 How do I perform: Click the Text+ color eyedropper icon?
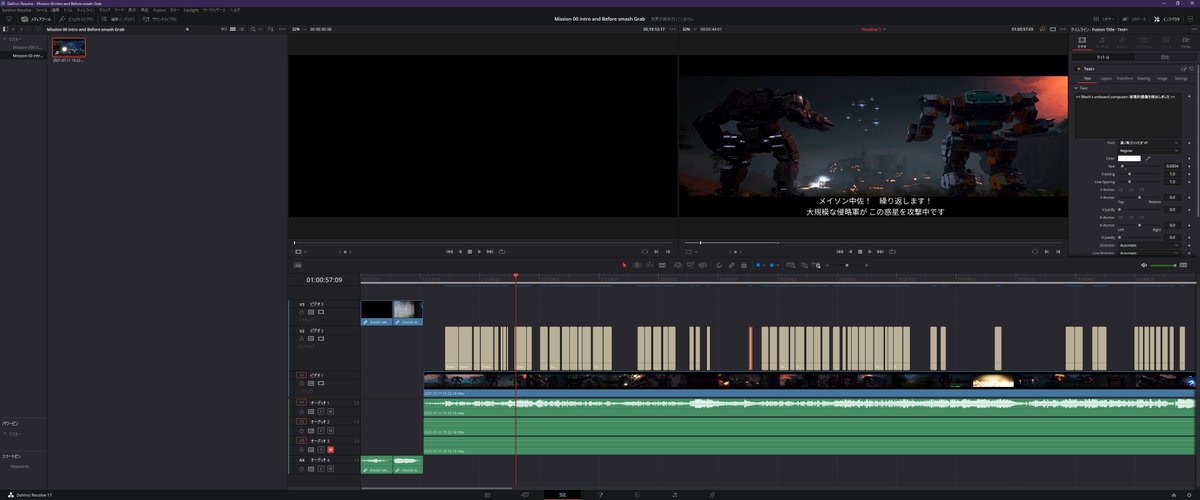tap(1148, 158)
